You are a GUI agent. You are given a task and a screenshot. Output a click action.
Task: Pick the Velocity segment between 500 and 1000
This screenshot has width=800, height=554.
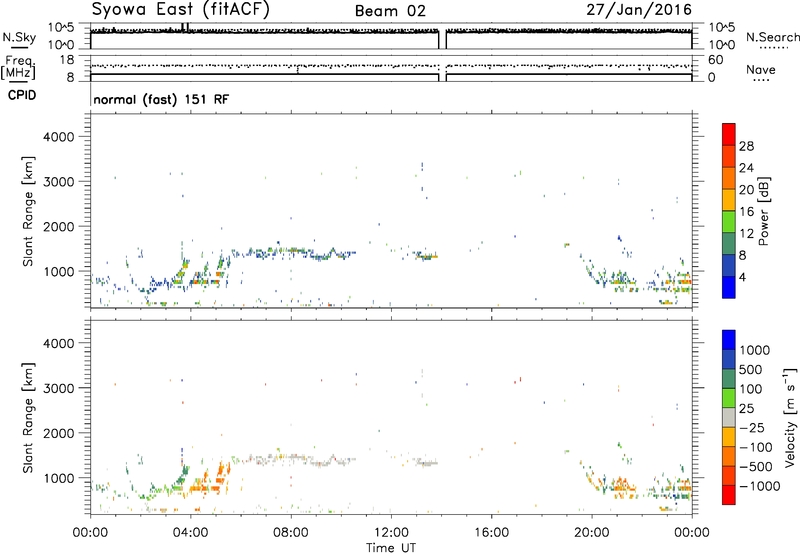point(729,359)
